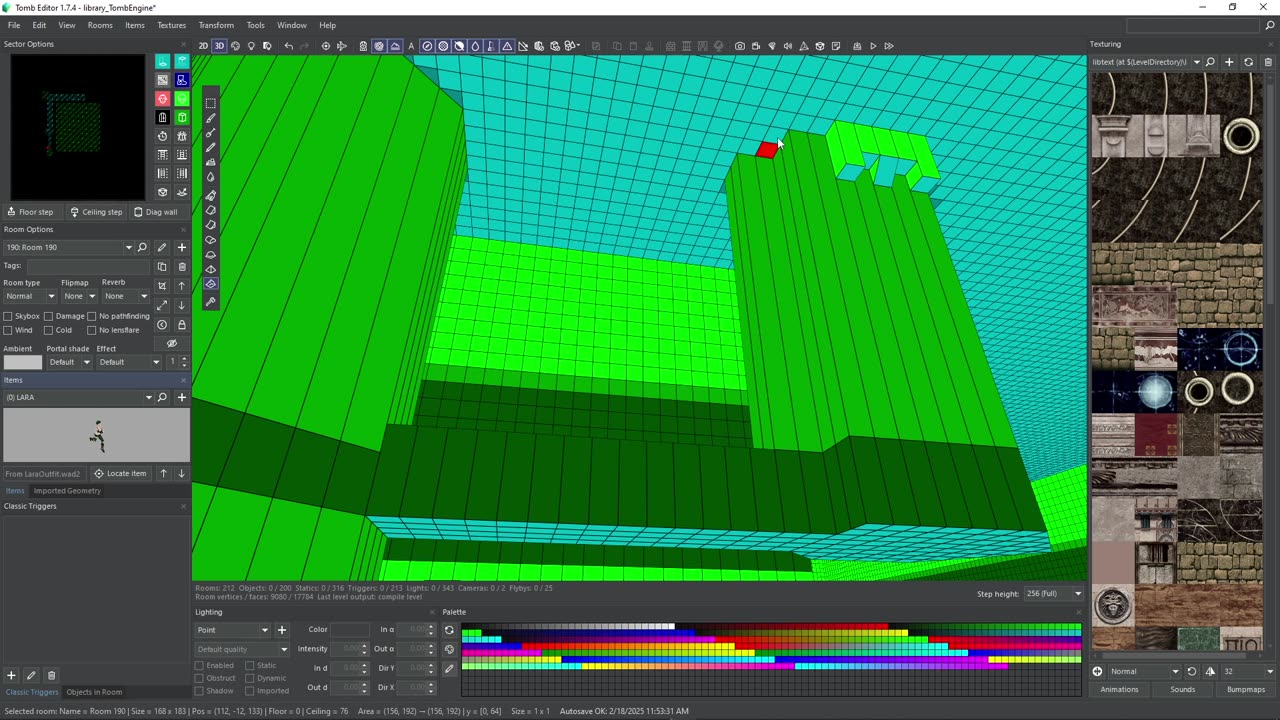Click the camera snapshot icon in toolbar
This screenshot has height=720, width=1280.
point(739,46)
